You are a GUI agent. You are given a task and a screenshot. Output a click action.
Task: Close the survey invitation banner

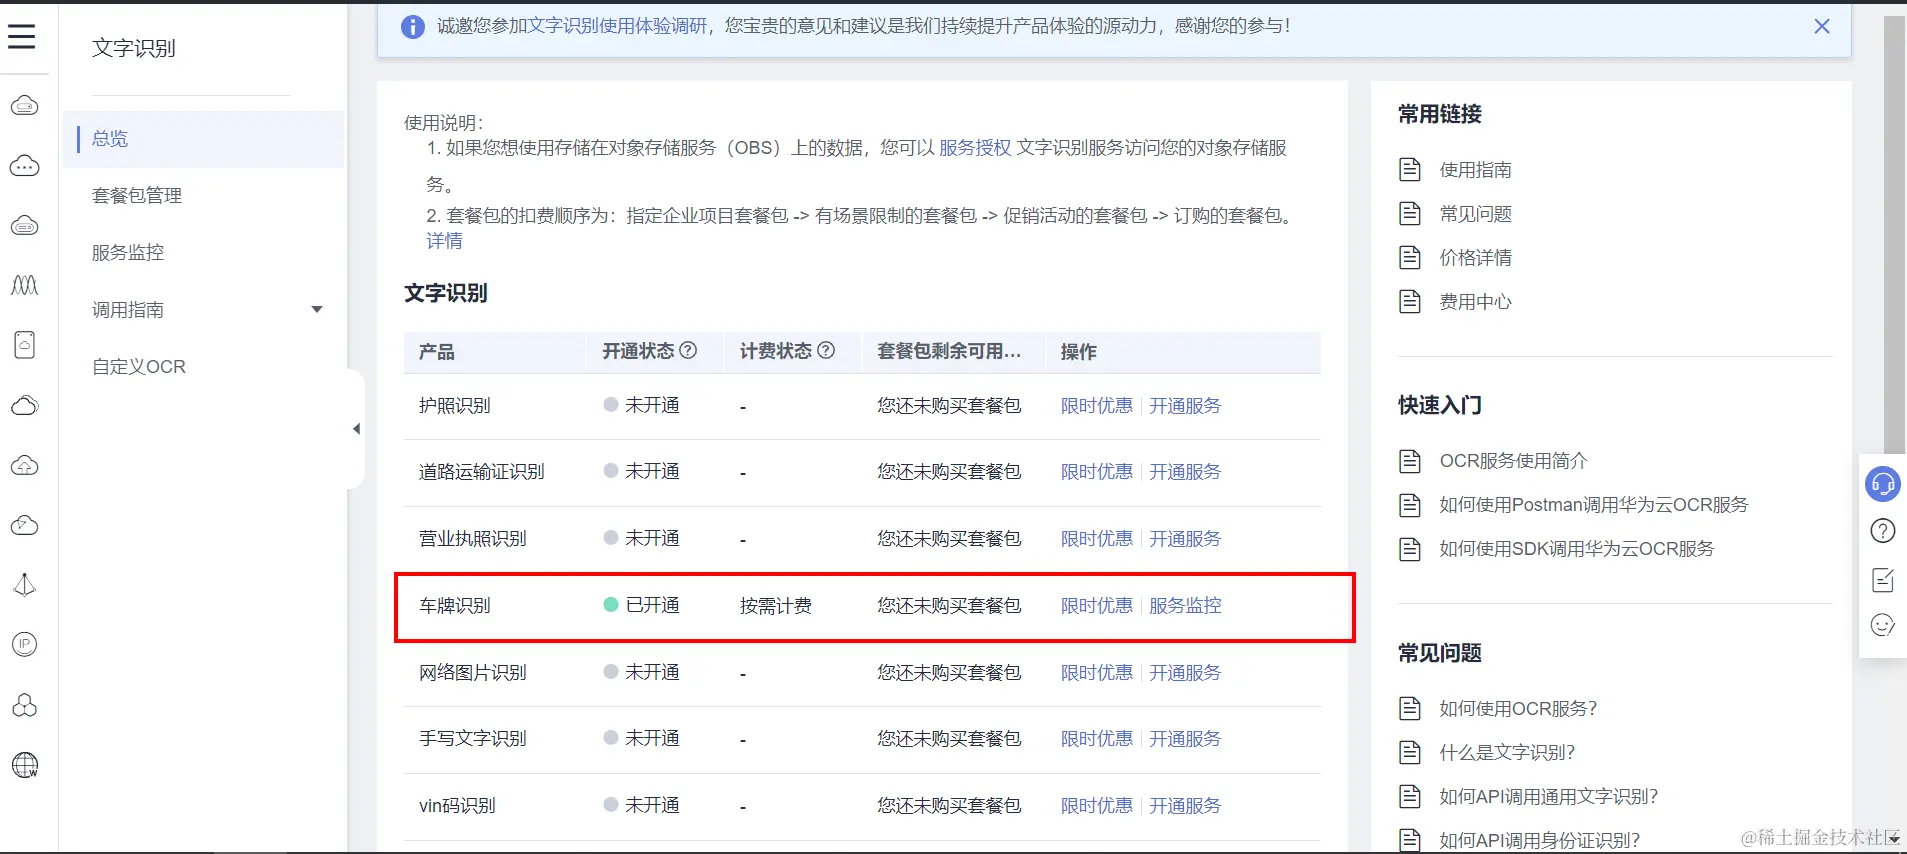1822,27
